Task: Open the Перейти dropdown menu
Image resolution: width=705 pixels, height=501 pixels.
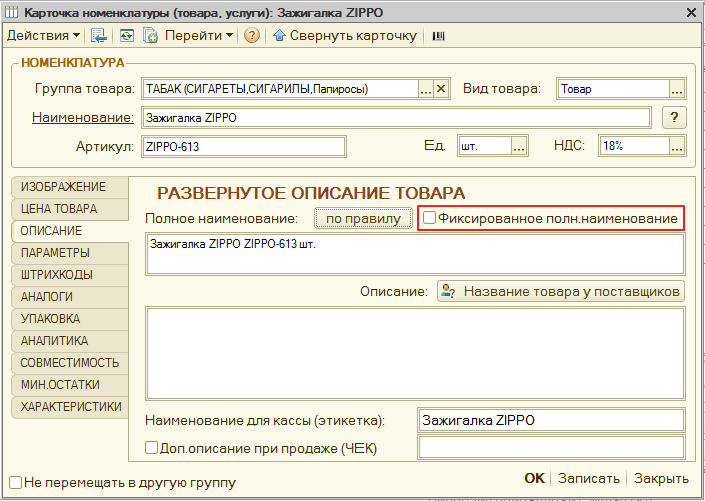Action: click(199, 36)
